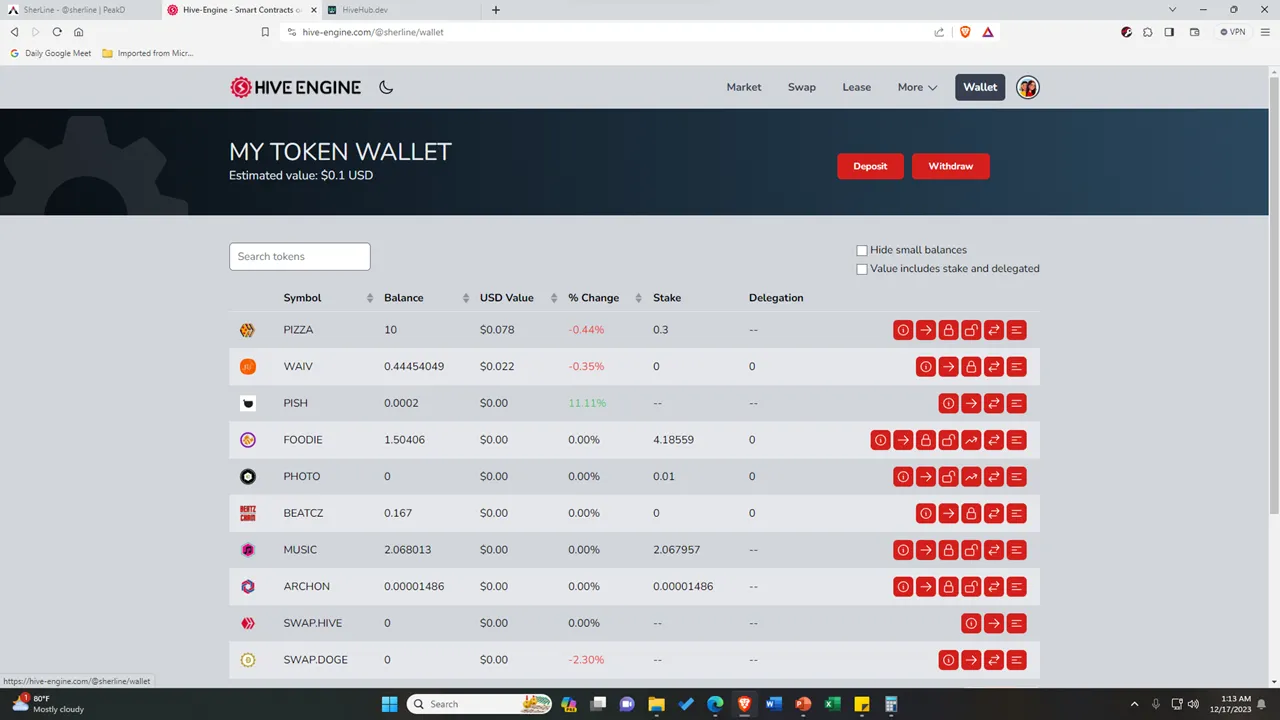Send MUSIC tokens with arrow icon
The width and height of the screenshot is (1280, 720).
pos(926,550)
